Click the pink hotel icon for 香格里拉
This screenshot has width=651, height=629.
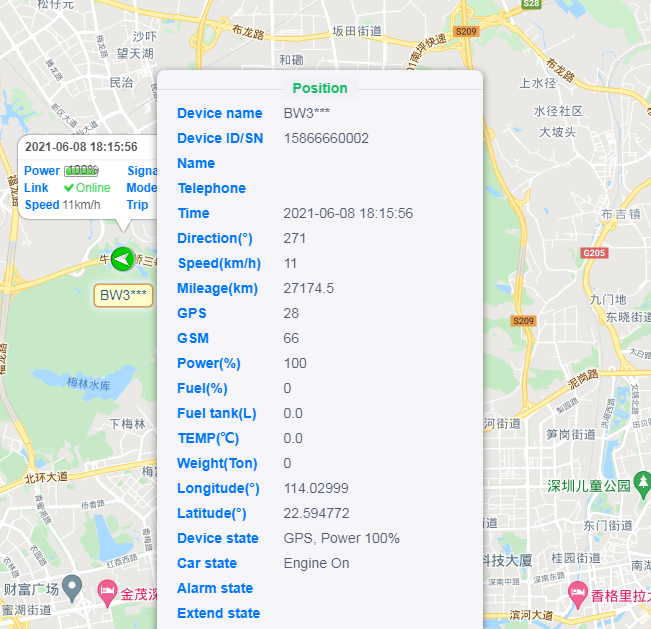coord(576,593)
